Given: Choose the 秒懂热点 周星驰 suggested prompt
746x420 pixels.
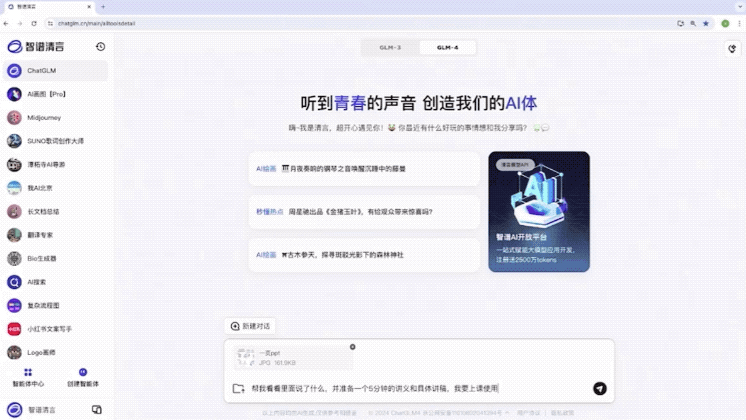Looking at the screenshot, I should coord(364,212).
